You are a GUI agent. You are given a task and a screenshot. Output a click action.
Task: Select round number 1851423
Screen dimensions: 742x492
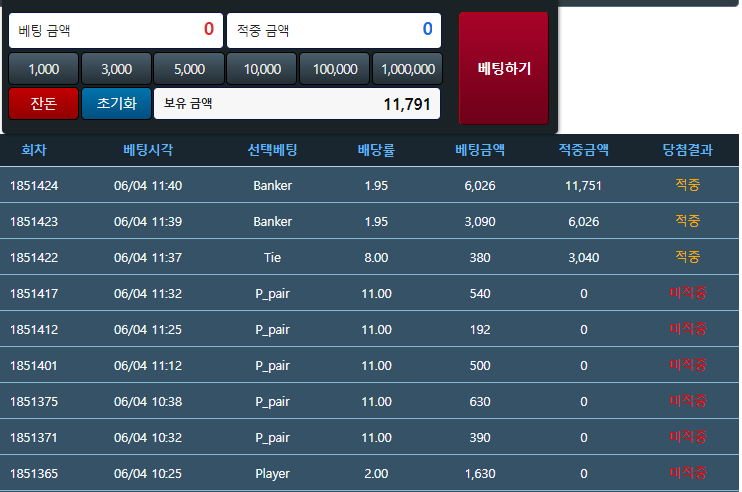(34, 221)
